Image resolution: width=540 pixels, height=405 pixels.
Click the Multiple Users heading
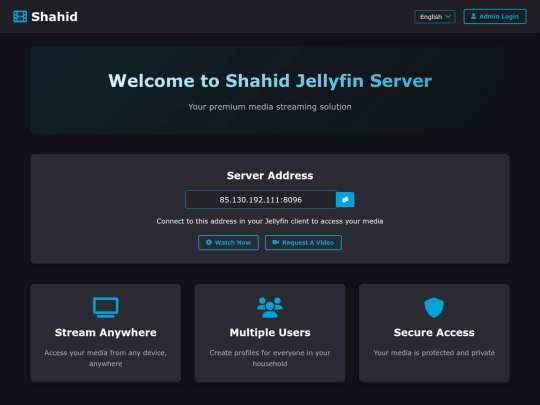pyautogui.click(x=270, y=332)
